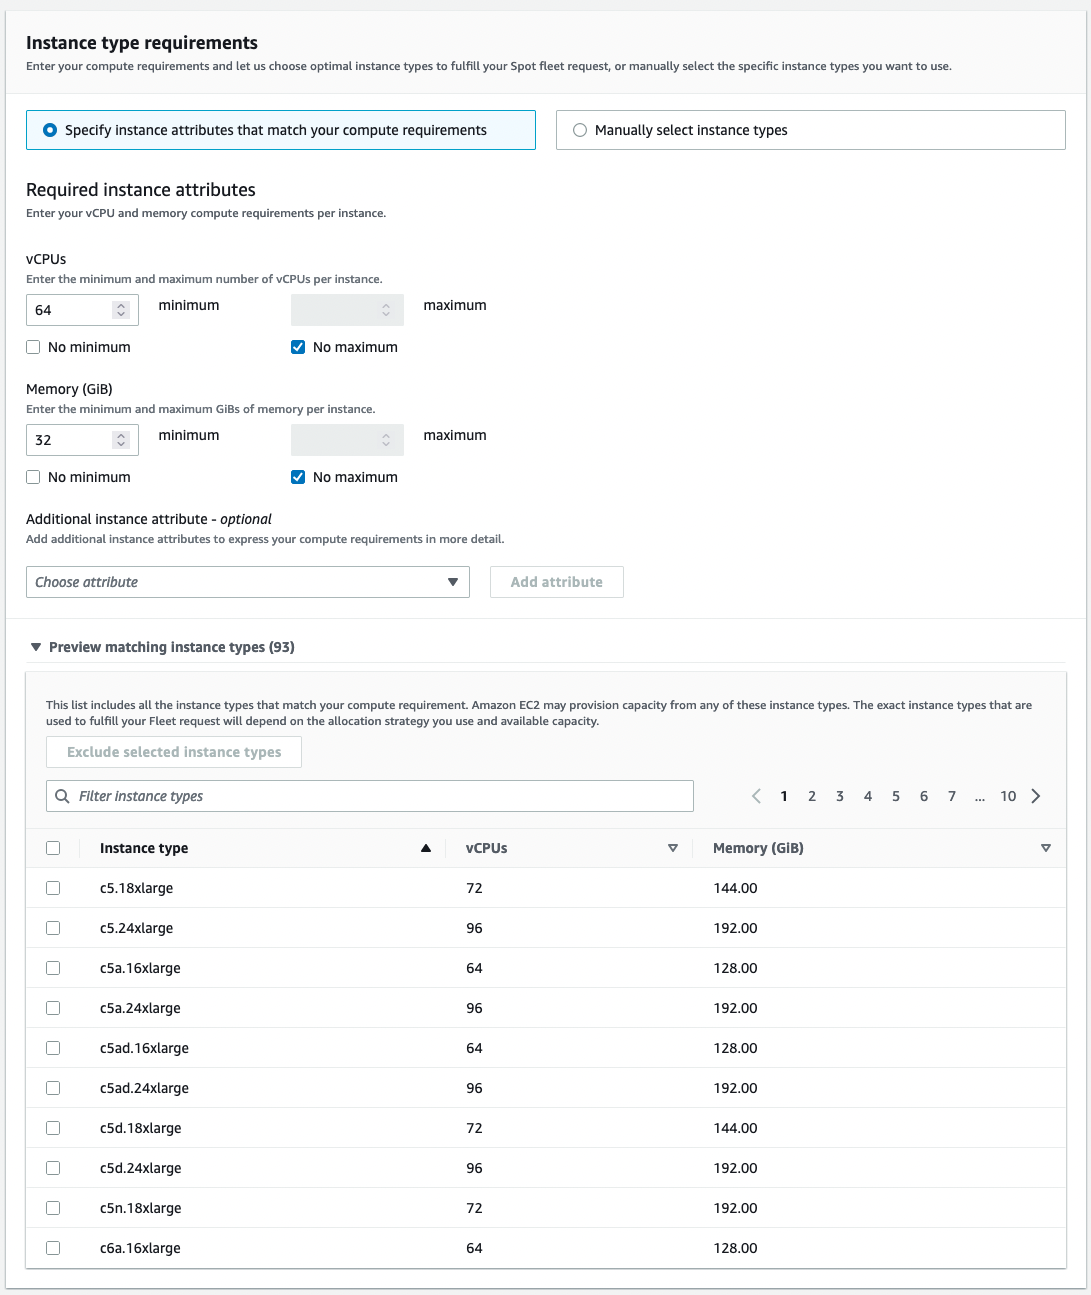Click the down stepper on Memory minimum field
The height and width of the screenshot is (1295, 1091).
121,445
